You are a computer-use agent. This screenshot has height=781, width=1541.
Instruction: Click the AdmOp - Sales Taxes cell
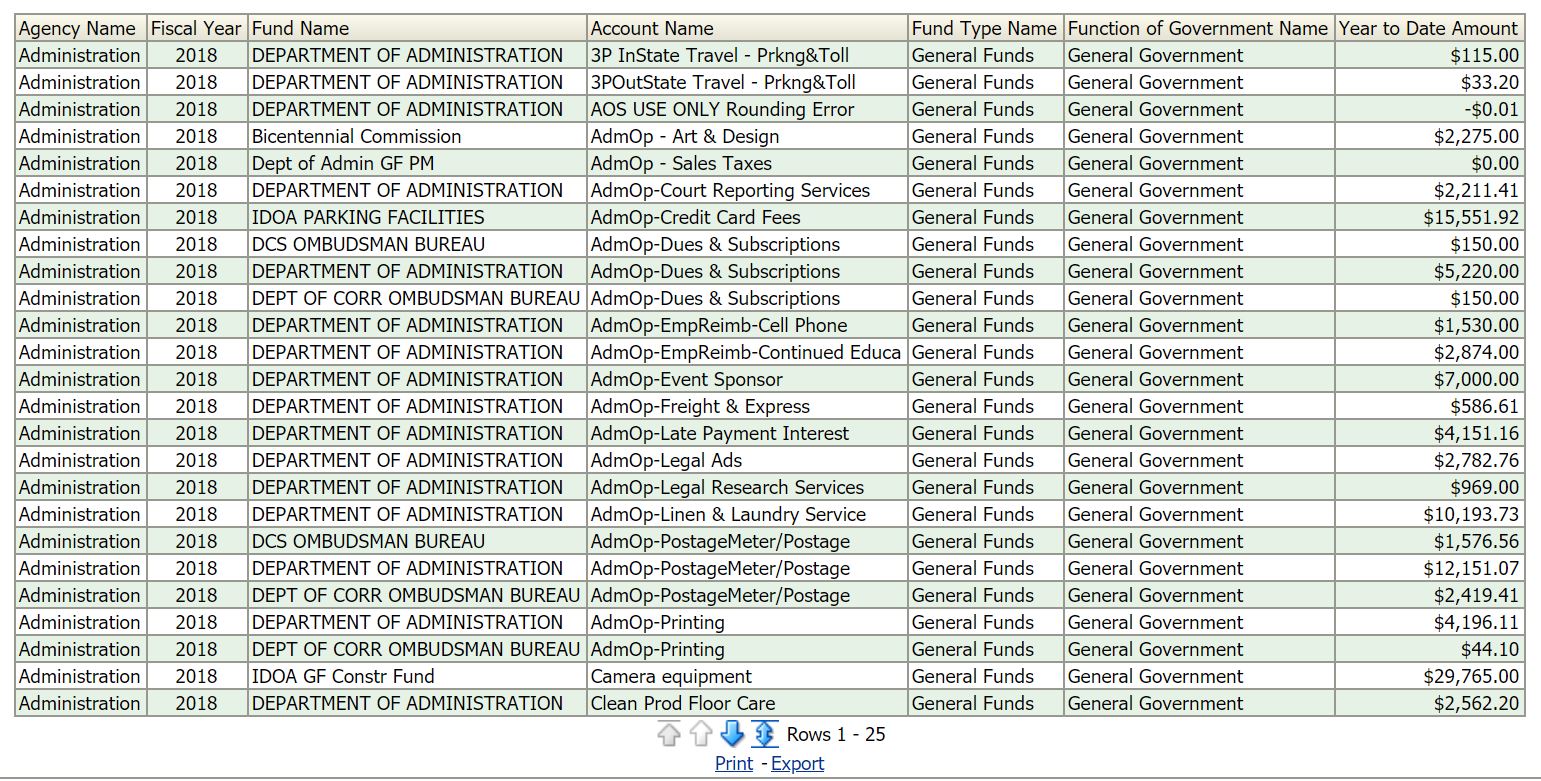(748, 163)
